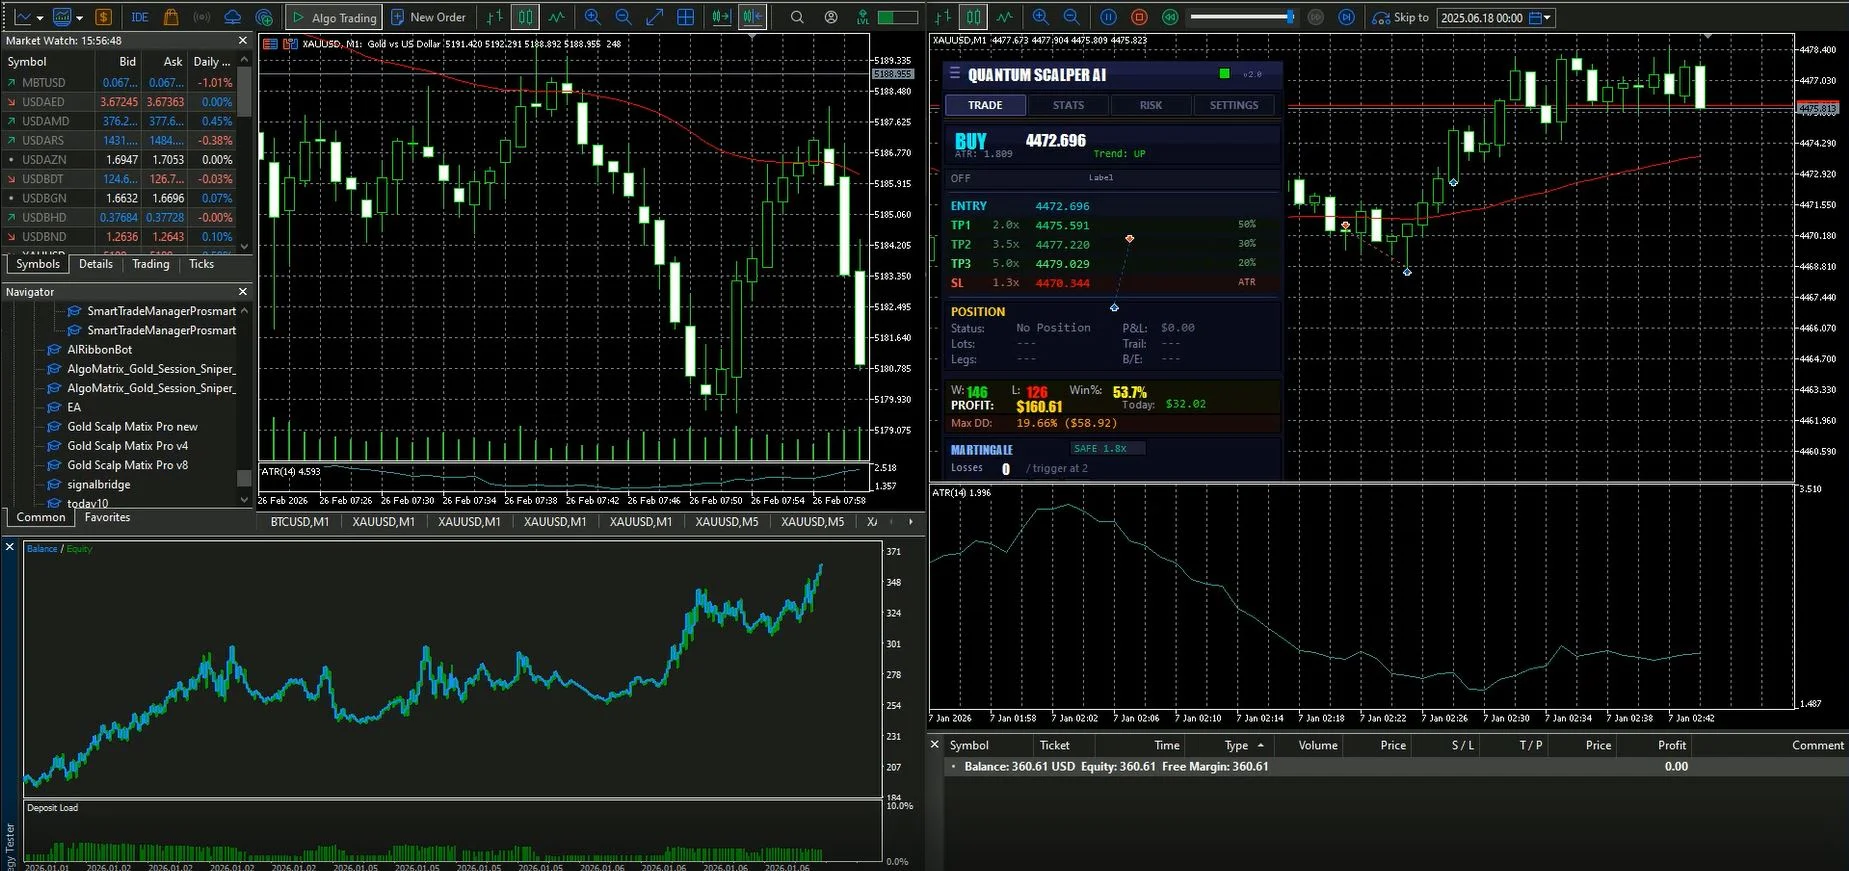Select Gold Scalp Matix Pro v4 advisor
The height and width of the screenshot is (871, 1849).
click(127, 446)
